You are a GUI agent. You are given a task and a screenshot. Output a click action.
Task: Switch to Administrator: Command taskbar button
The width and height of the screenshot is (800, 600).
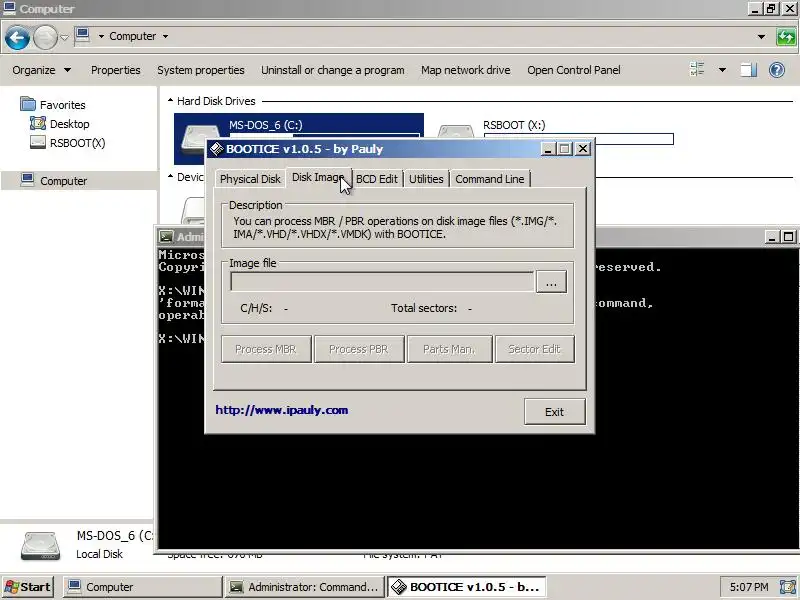coord(304,587)
